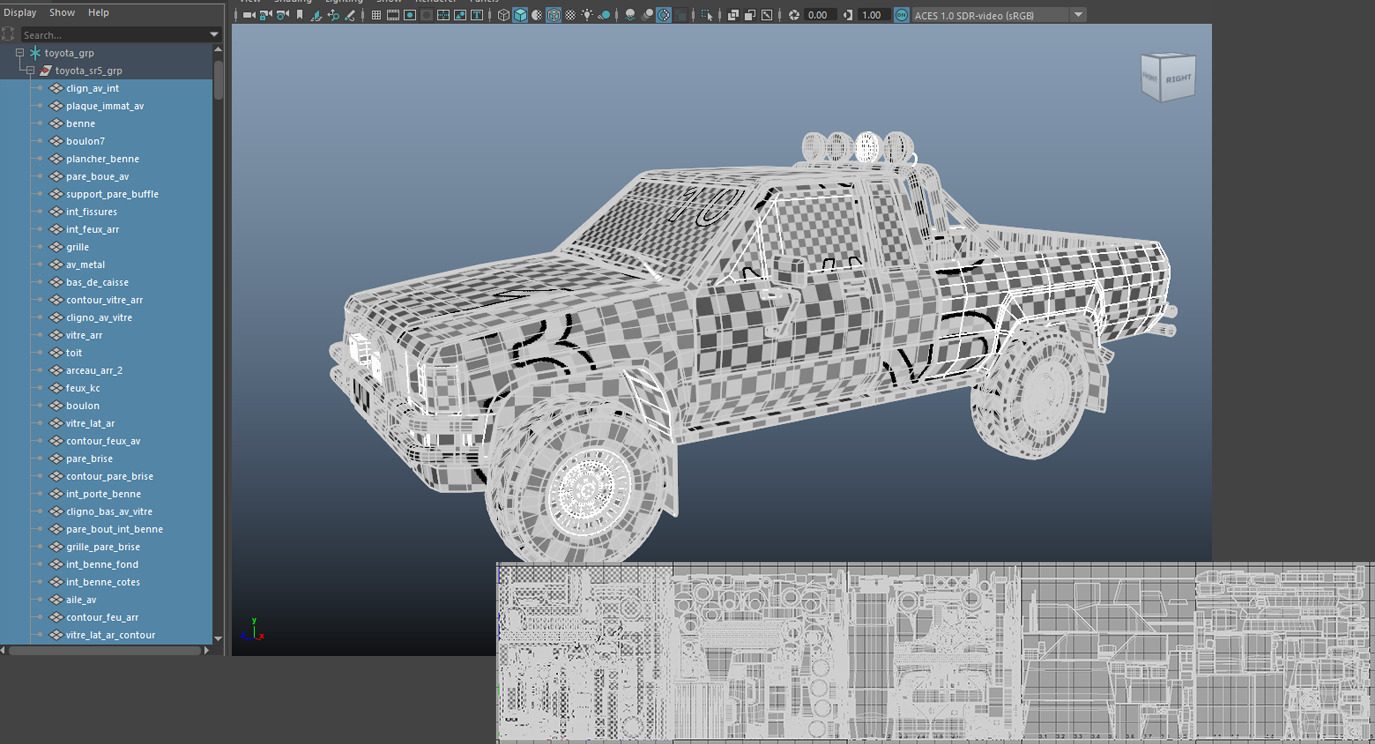1375x744 pixels.
Task: Open the Help menu in Outliner
Action: (x=98, y=12)
